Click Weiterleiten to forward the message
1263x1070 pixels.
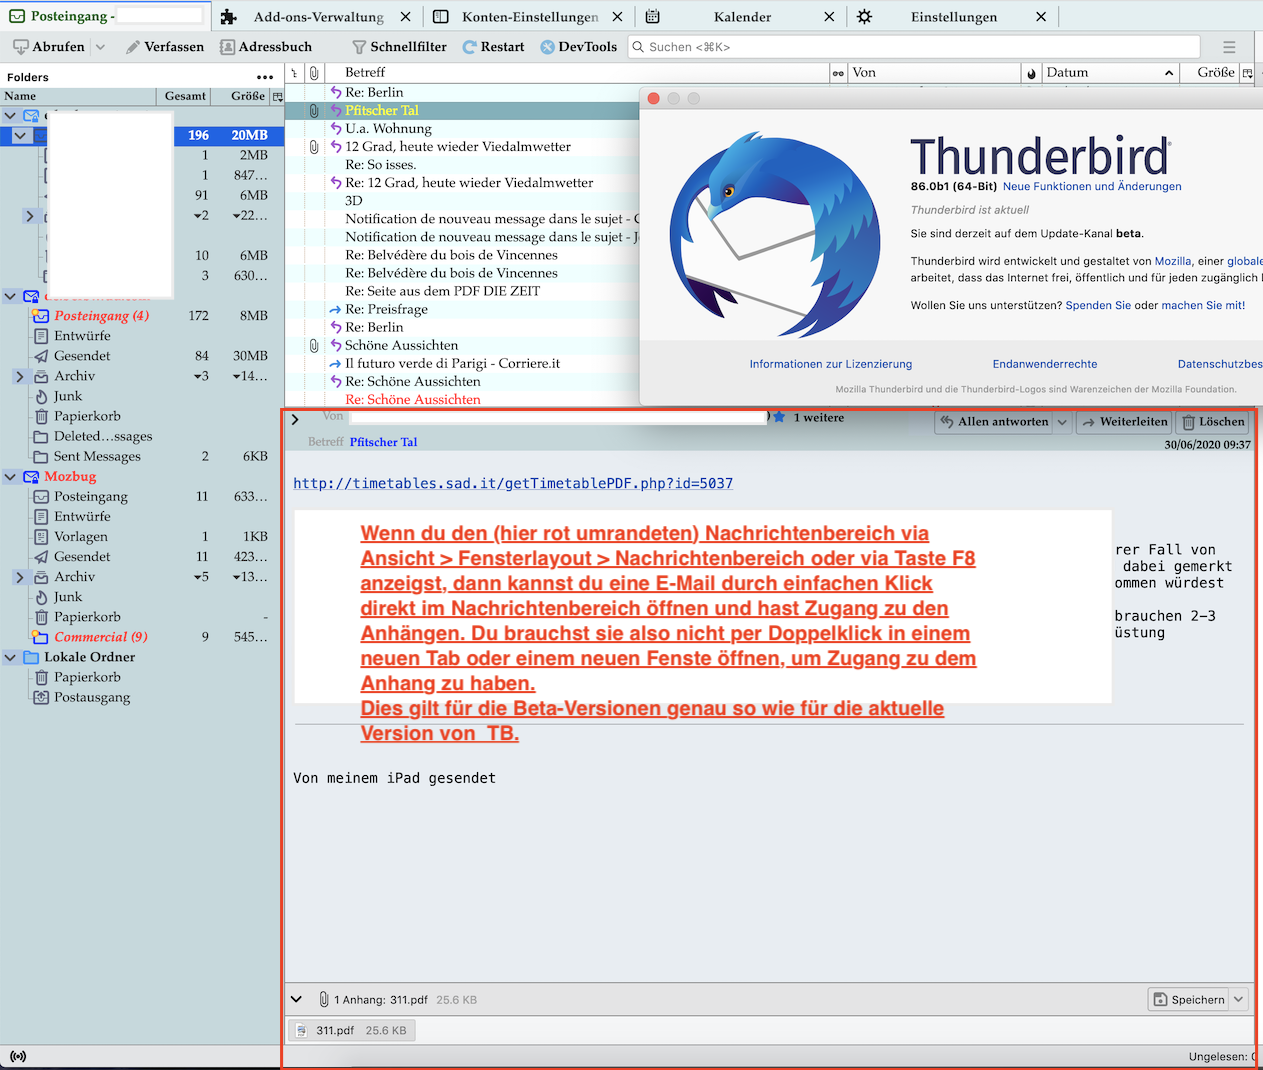tap(1124, 422)
